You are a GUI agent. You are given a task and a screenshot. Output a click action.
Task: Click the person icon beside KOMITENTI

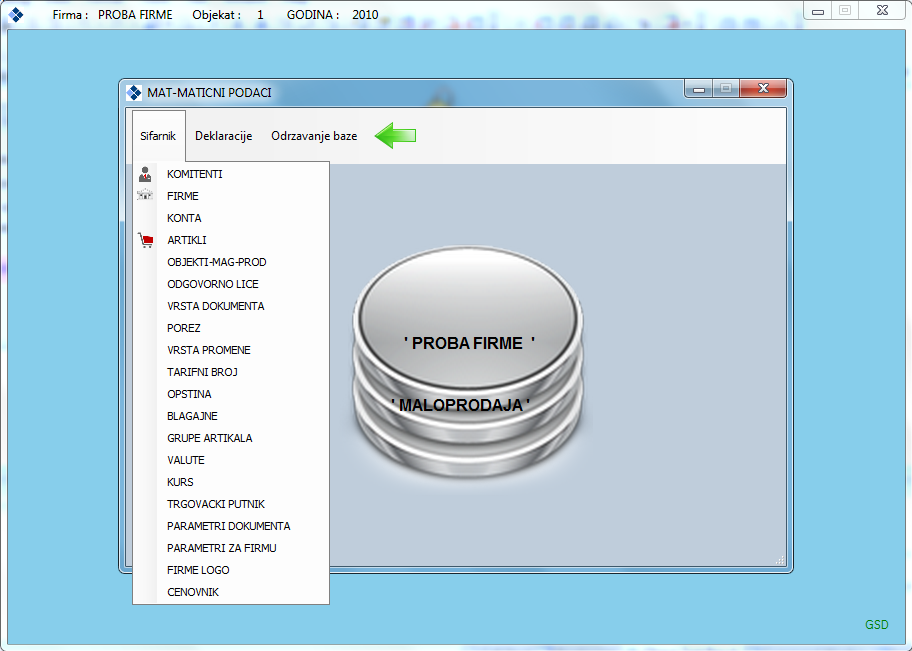[145, 174]
